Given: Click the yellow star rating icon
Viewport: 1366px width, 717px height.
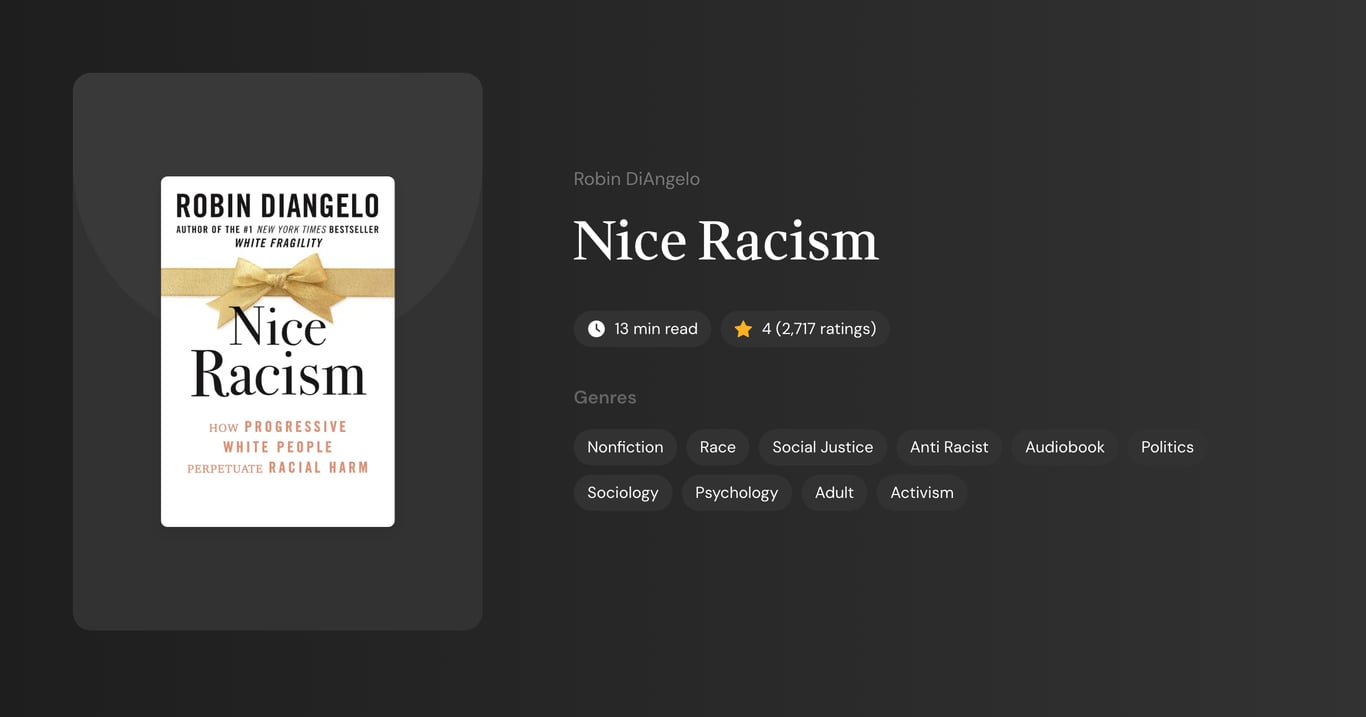Looking at the screenshot, I should click(742, 328).
